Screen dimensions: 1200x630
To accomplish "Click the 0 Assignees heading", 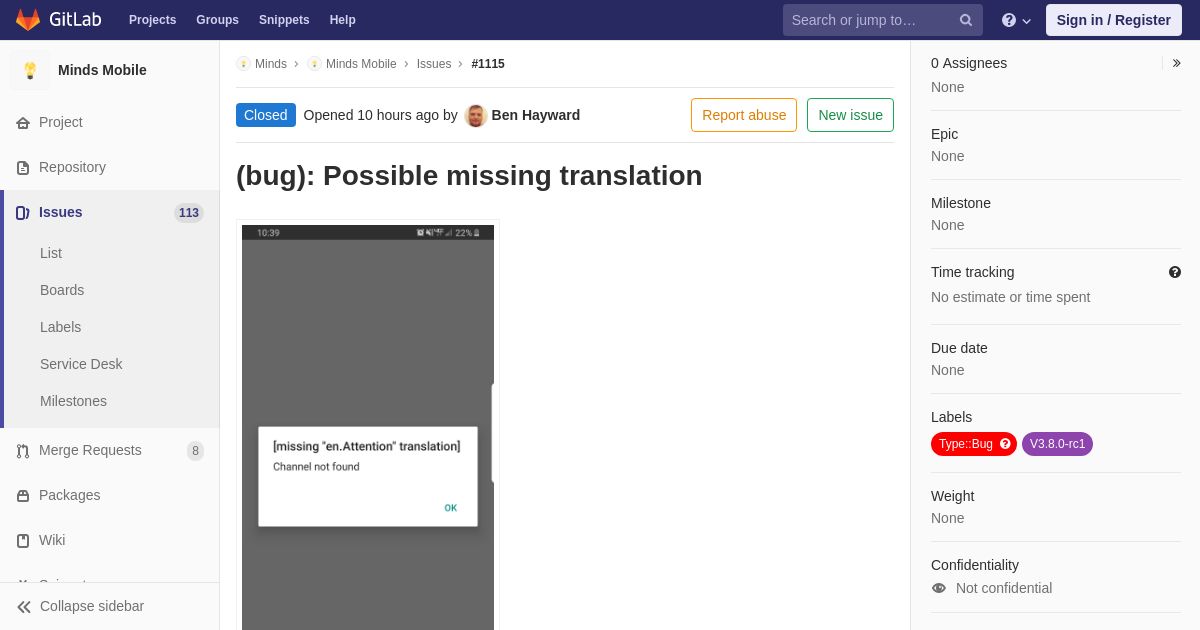I will pyautogui.click(x=969, y=63).
